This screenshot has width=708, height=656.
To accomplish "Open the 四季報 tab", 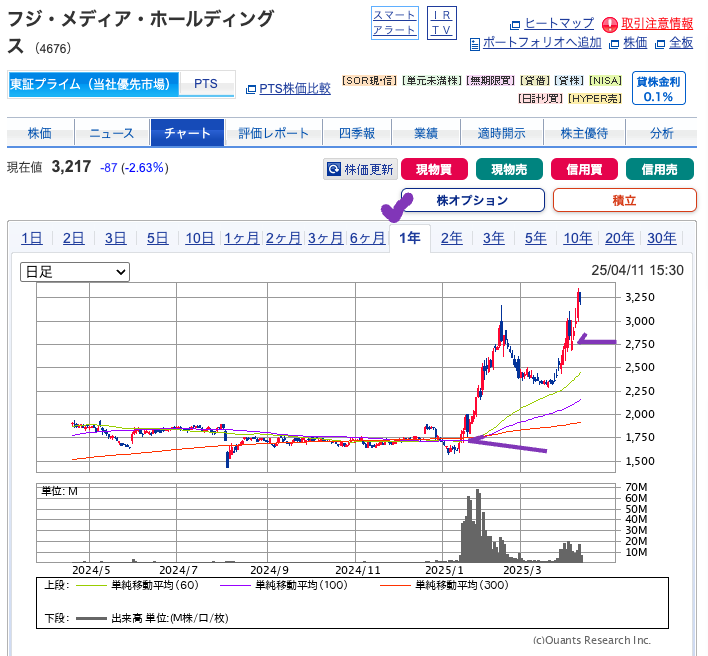I will pos(357,133).
